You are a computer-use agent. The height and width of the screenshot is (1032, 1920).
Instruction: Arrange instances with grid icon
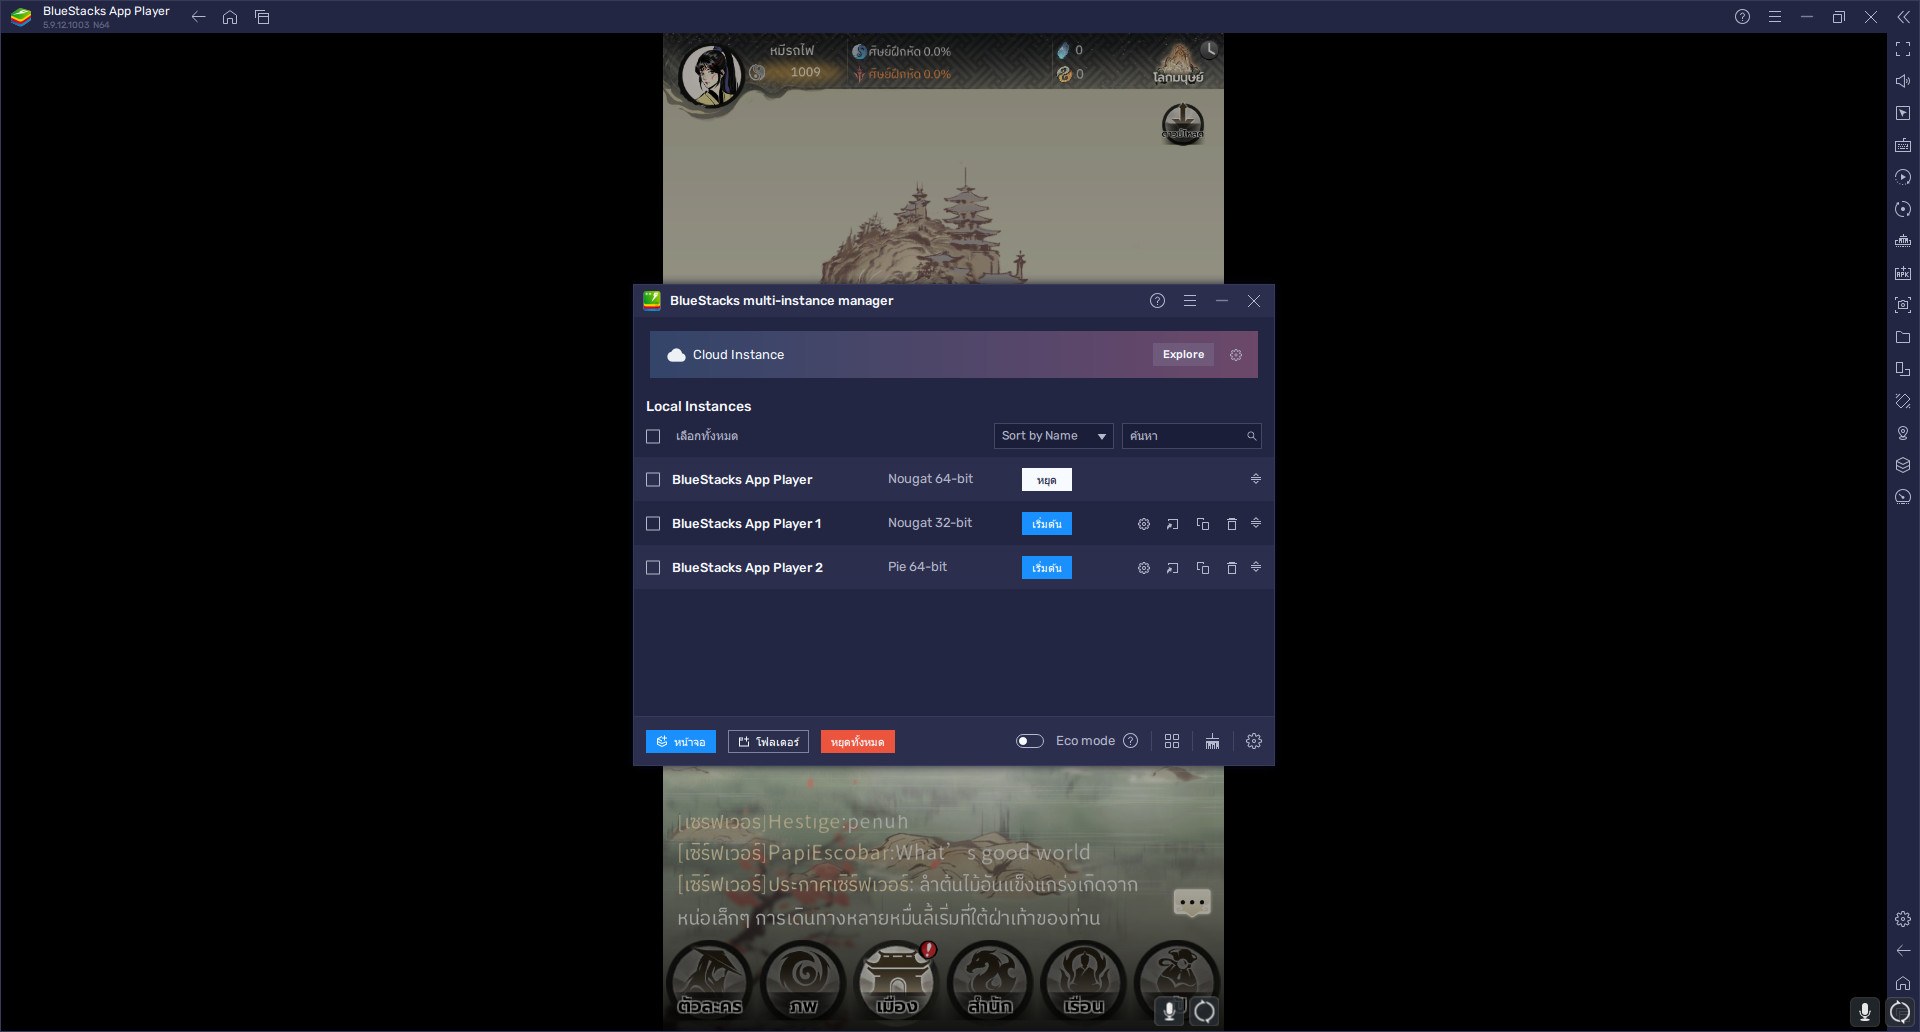click(x=1172, y=741)
